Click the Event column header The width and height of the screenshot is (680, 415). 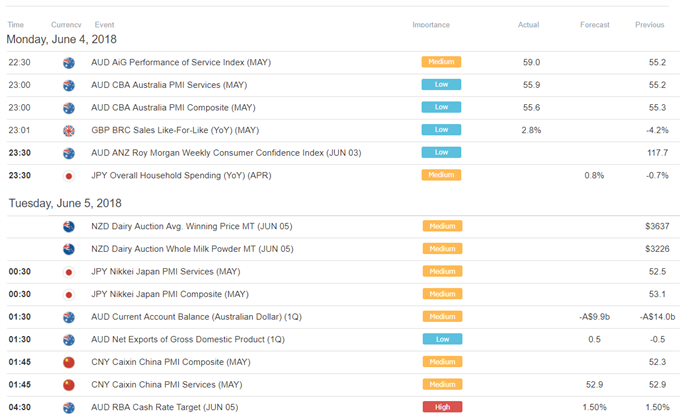click(x=104, y=25)
